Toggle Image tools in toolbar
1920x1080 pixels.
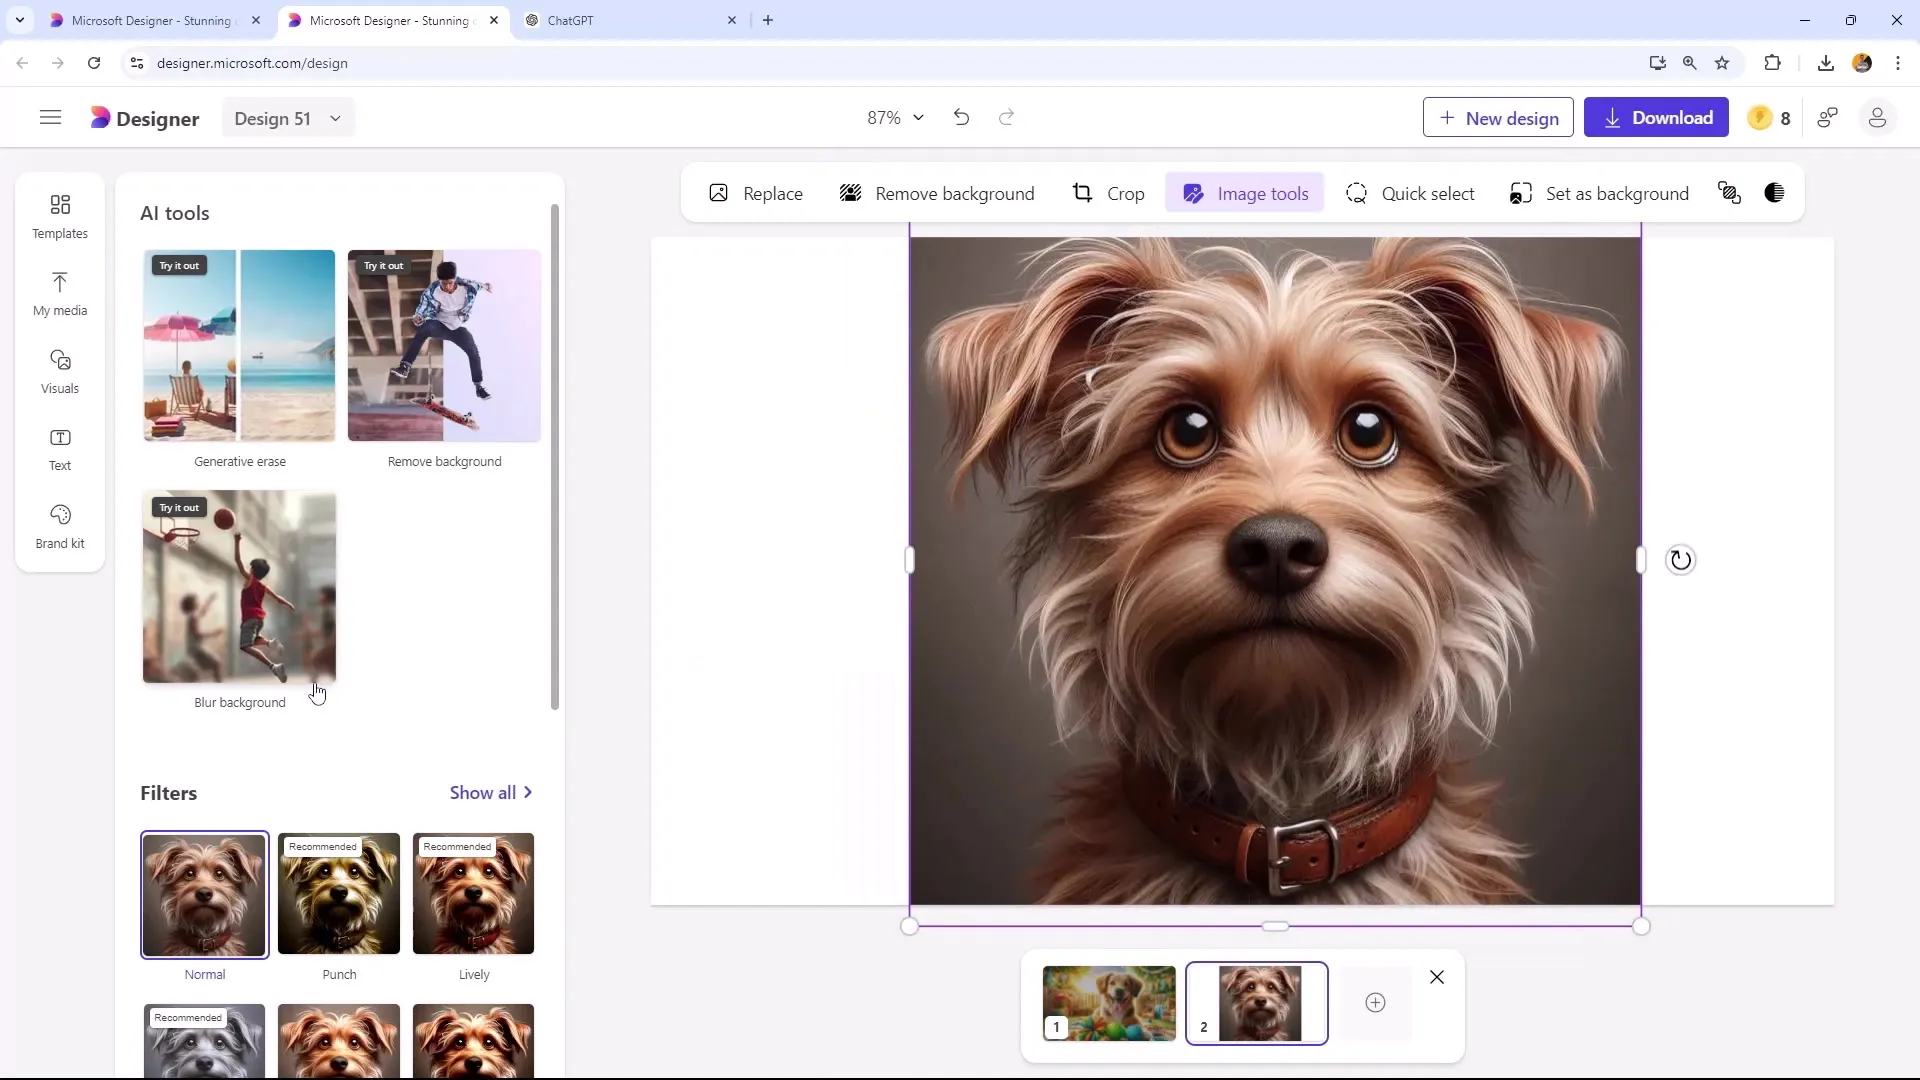[1245, 193]
